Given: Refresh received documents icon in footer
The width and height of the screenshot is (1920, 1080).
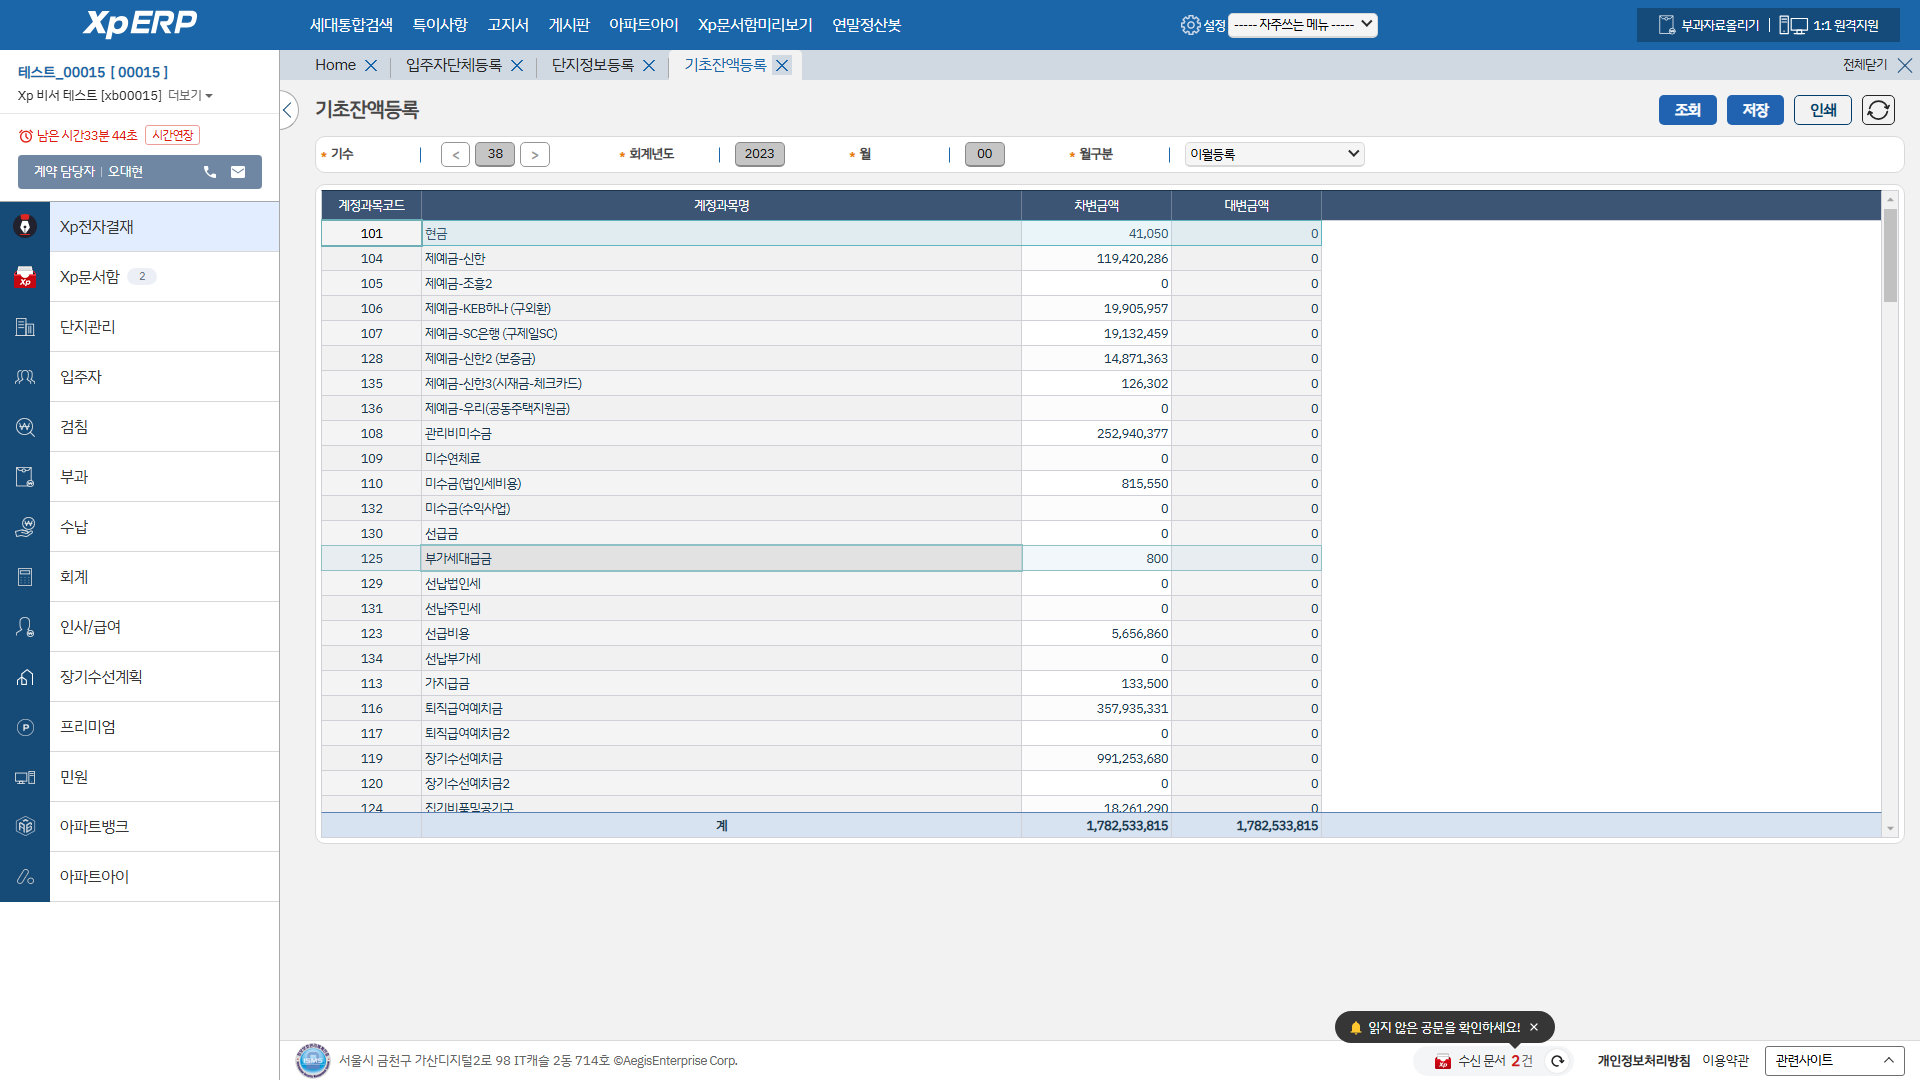Looking at the screenshot, I should tap(1557, 1061).
